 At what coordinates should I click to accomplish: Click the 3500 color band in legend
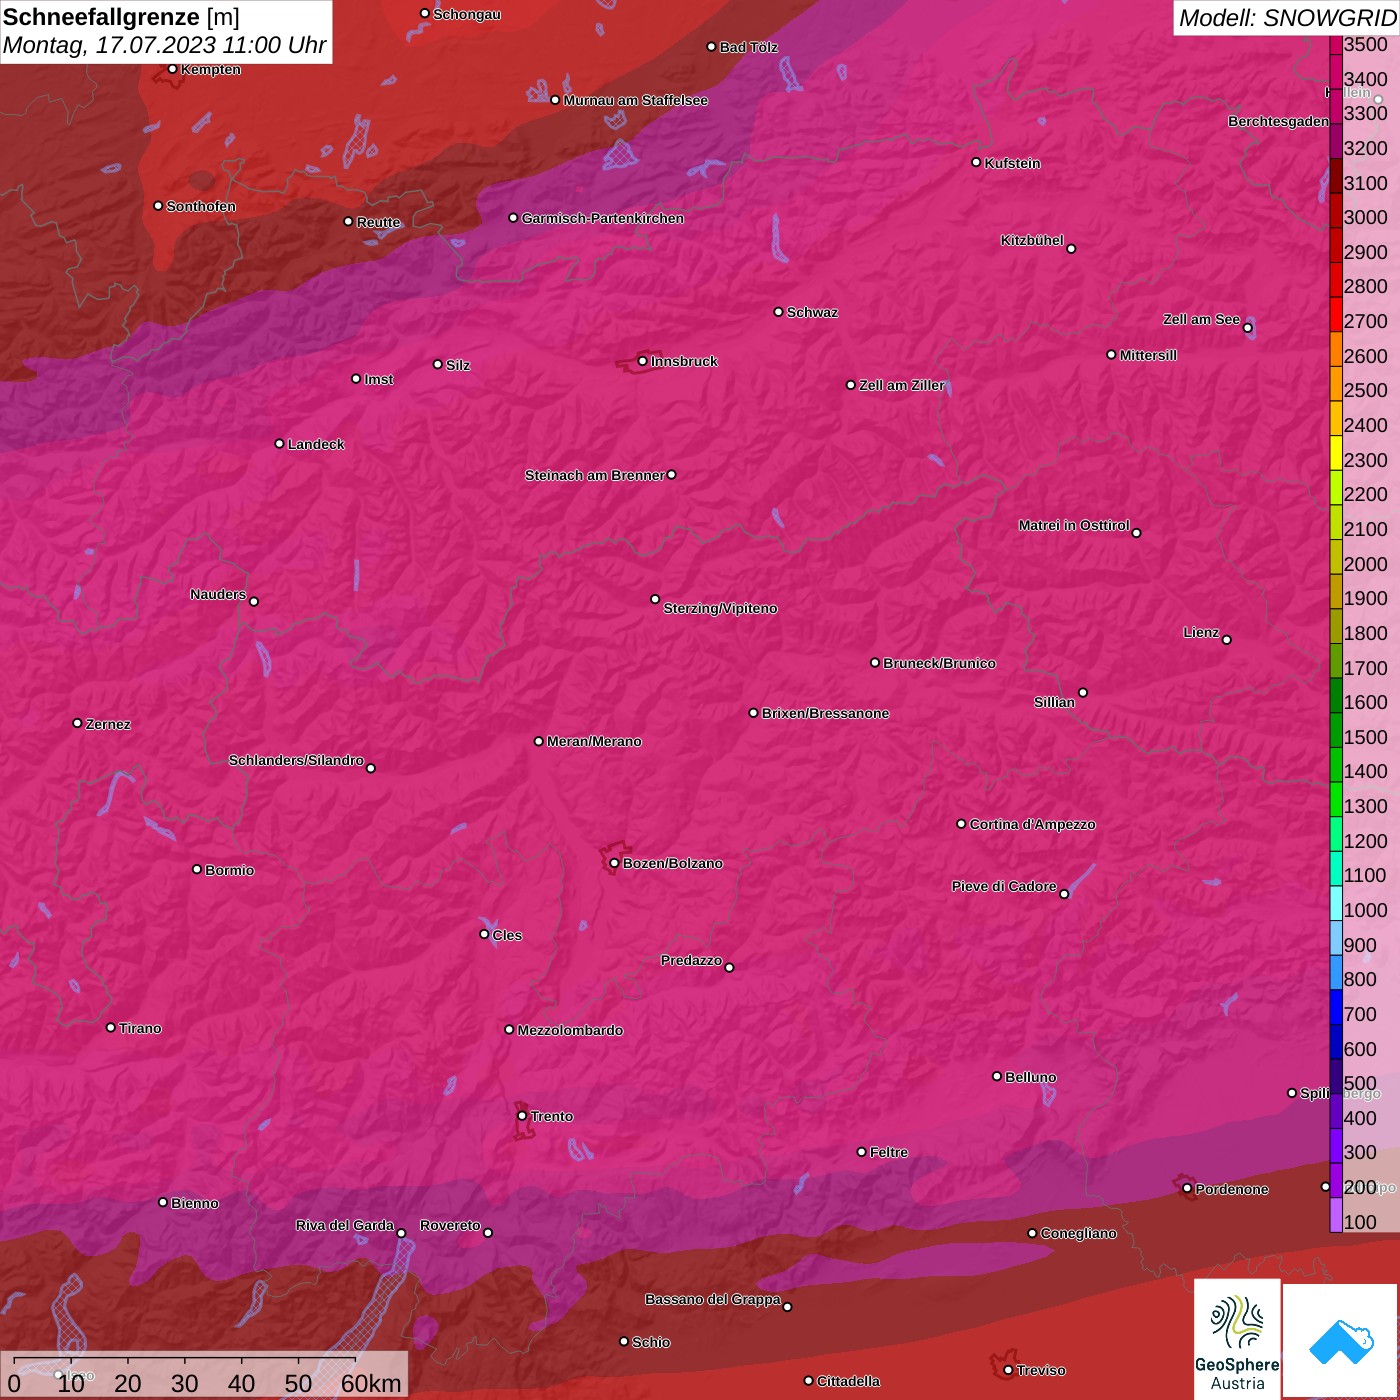[1336, 45]
